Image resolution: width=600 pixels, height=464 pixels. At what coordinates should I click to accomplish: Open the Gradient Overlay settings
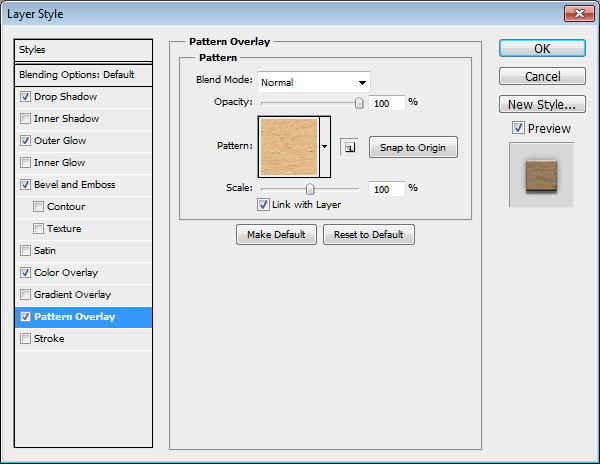pos(72,295)
